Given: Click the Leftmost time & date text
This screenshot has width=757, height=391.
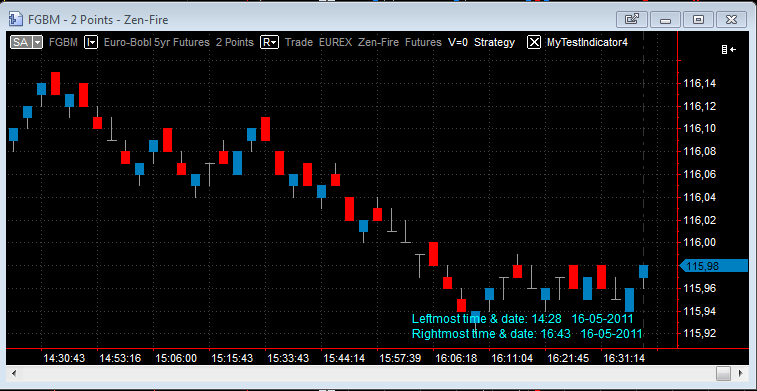Looking at the screenshot, I should (522, 319).
